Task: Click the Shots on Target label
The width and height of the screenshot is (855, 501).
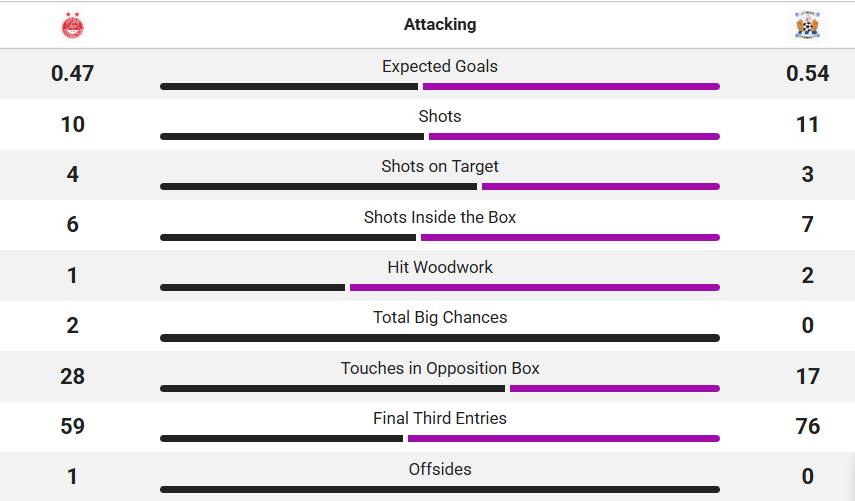Action: (x=440, y=166)
